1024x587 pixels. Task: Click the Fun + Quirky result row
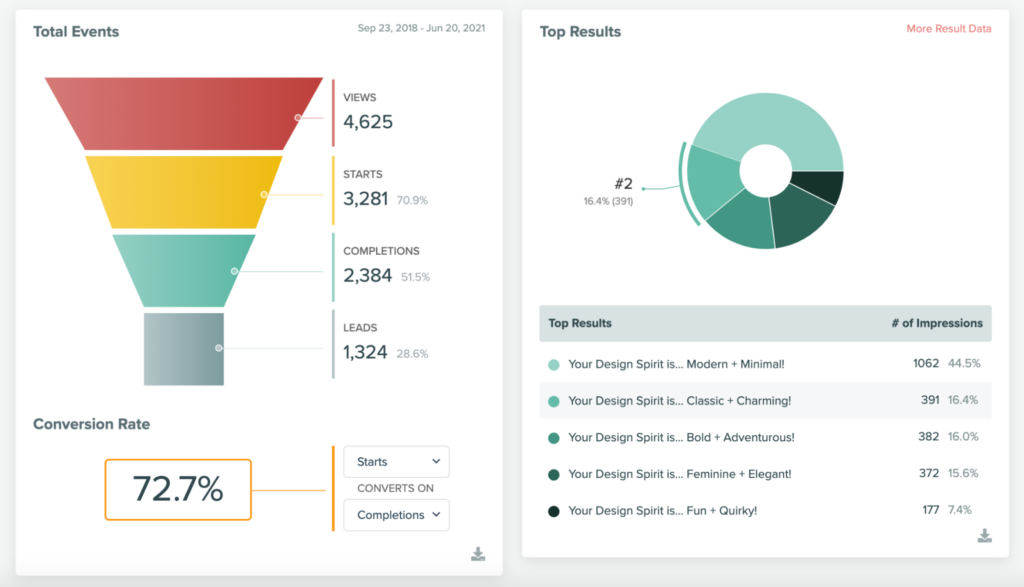pyautogui.click(x=765, y=510)
